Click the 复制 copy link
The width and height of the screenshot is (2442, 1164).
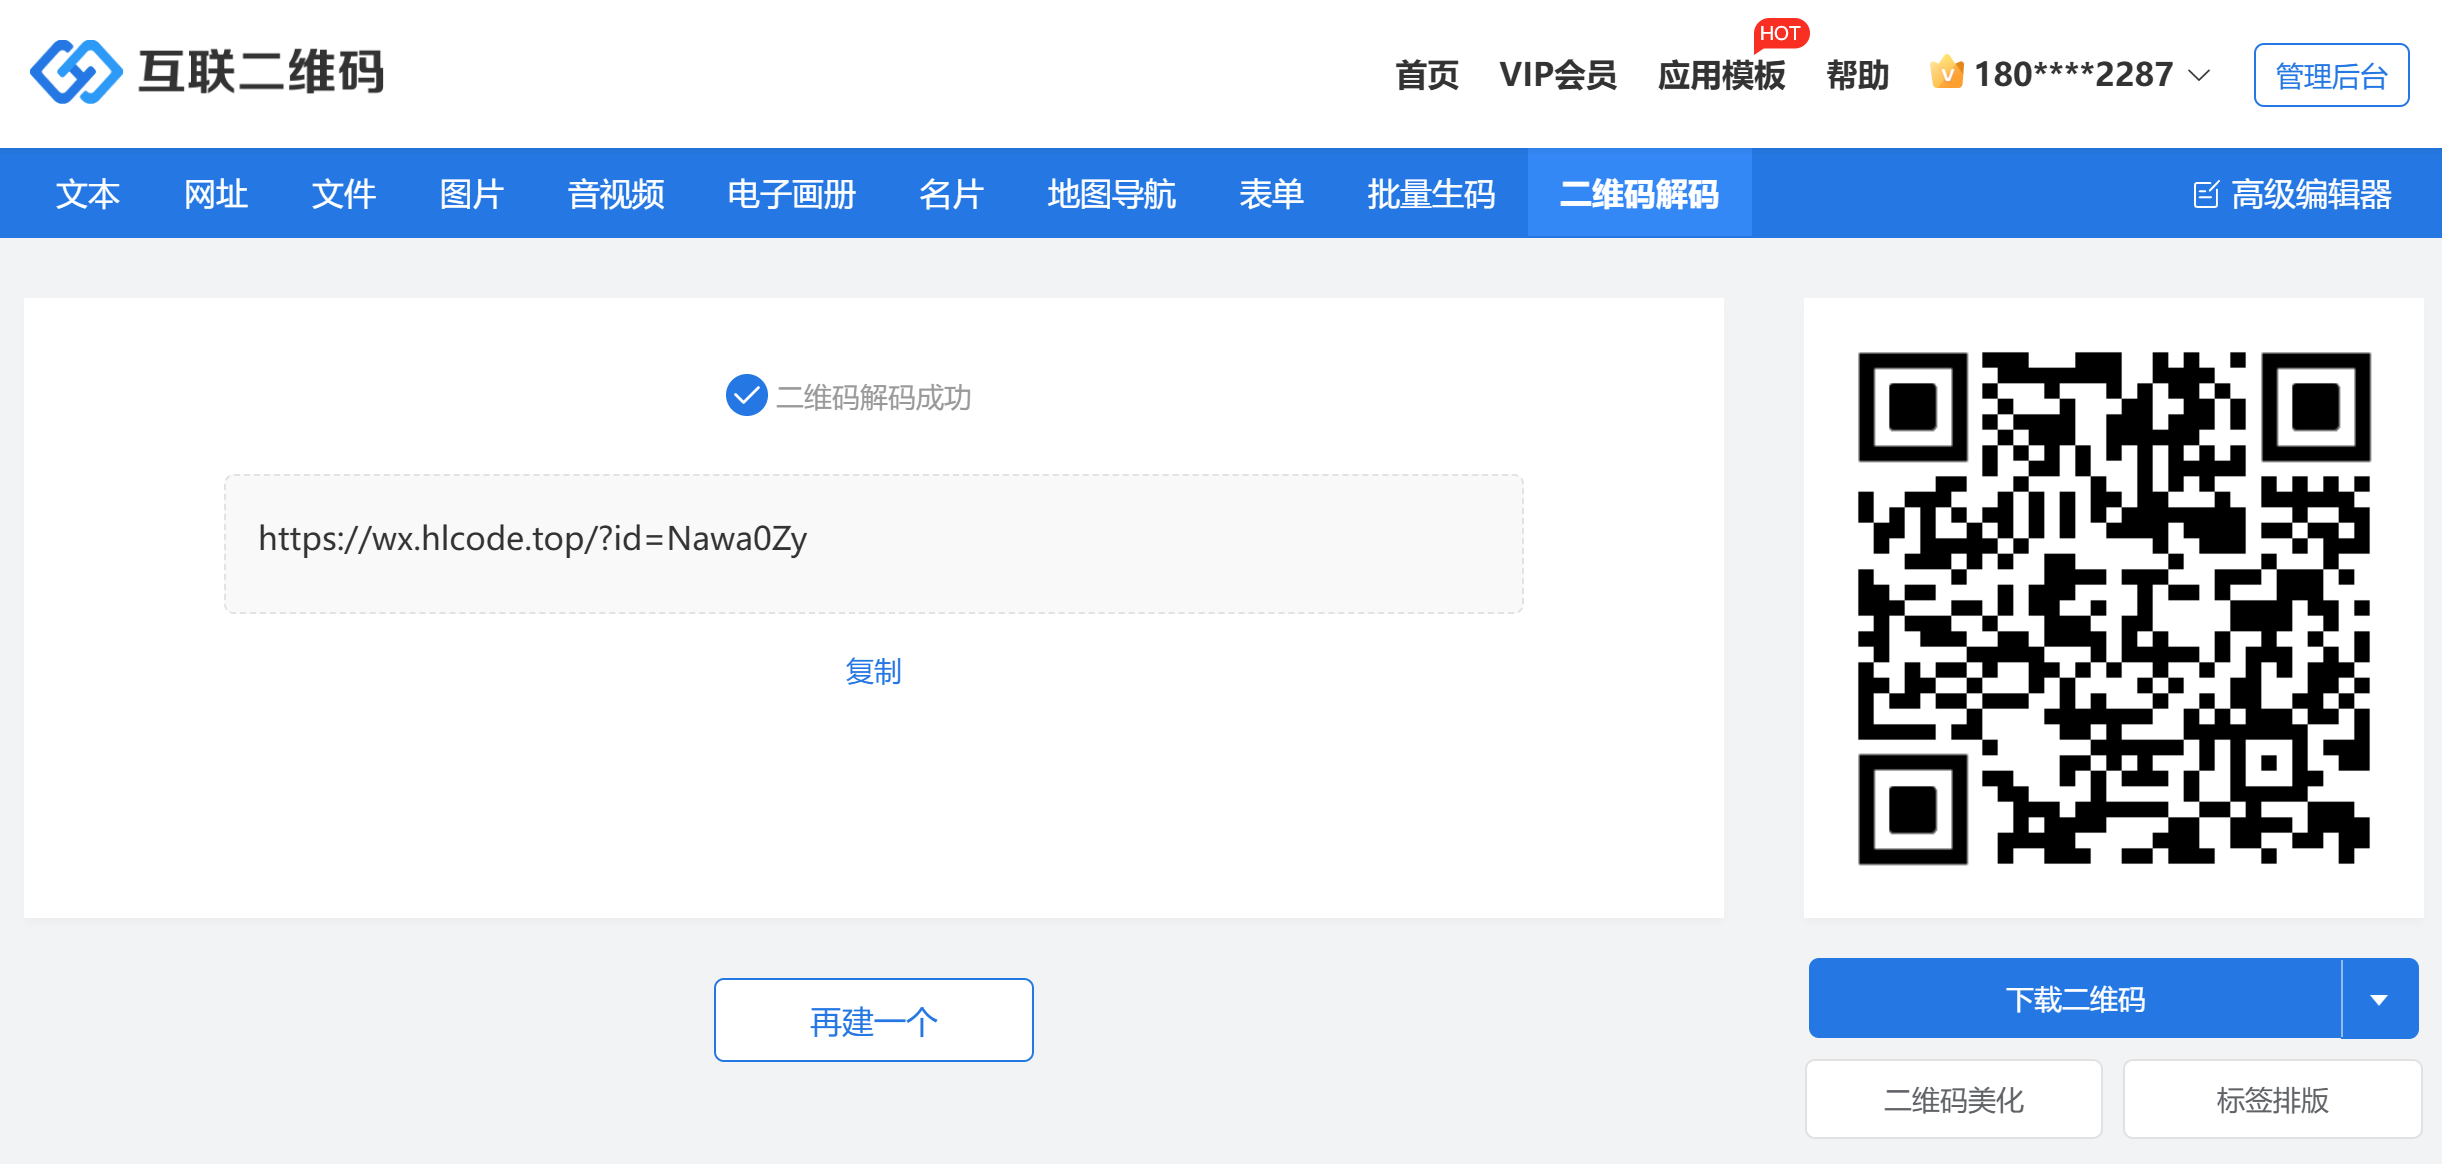[874, 671]
